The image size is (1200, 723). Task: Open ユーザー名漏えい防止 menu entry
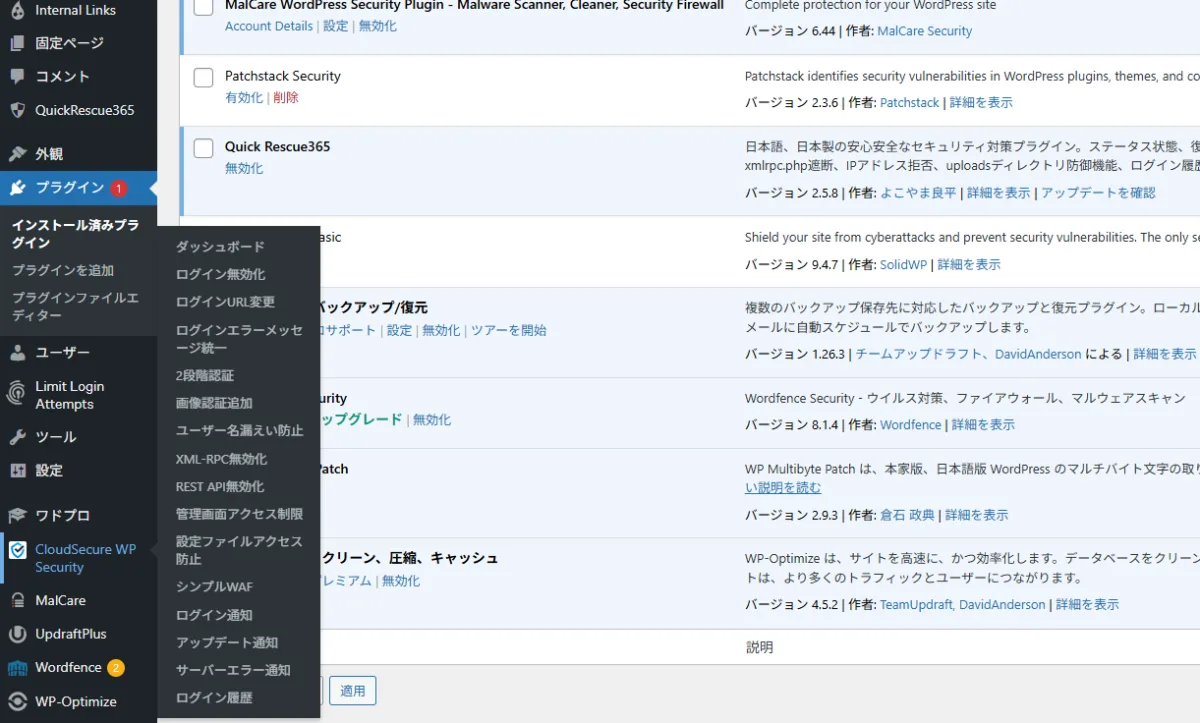pos(239,430)
